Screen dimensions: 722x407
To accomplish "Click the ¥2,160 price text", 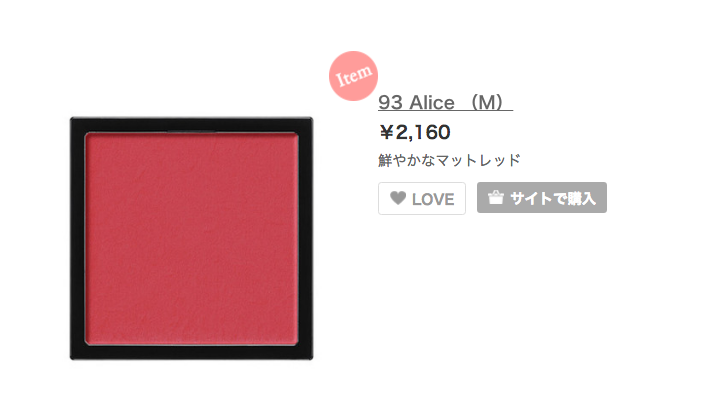I will [414, 133].
